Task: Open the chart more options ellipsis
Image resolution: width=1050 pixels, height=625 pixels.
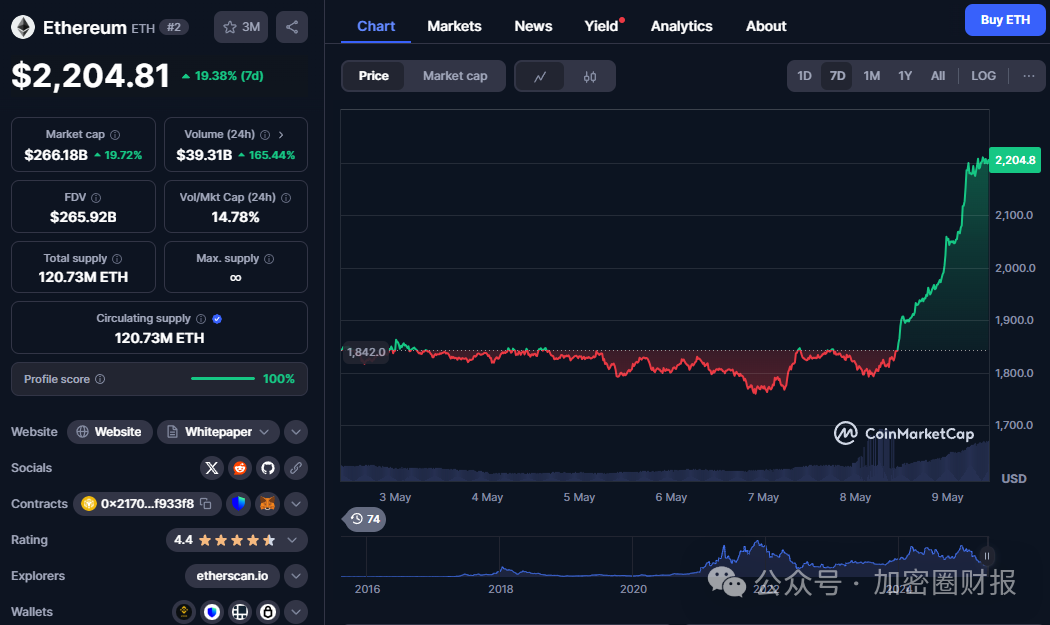Action: (x=1029, y=76)
